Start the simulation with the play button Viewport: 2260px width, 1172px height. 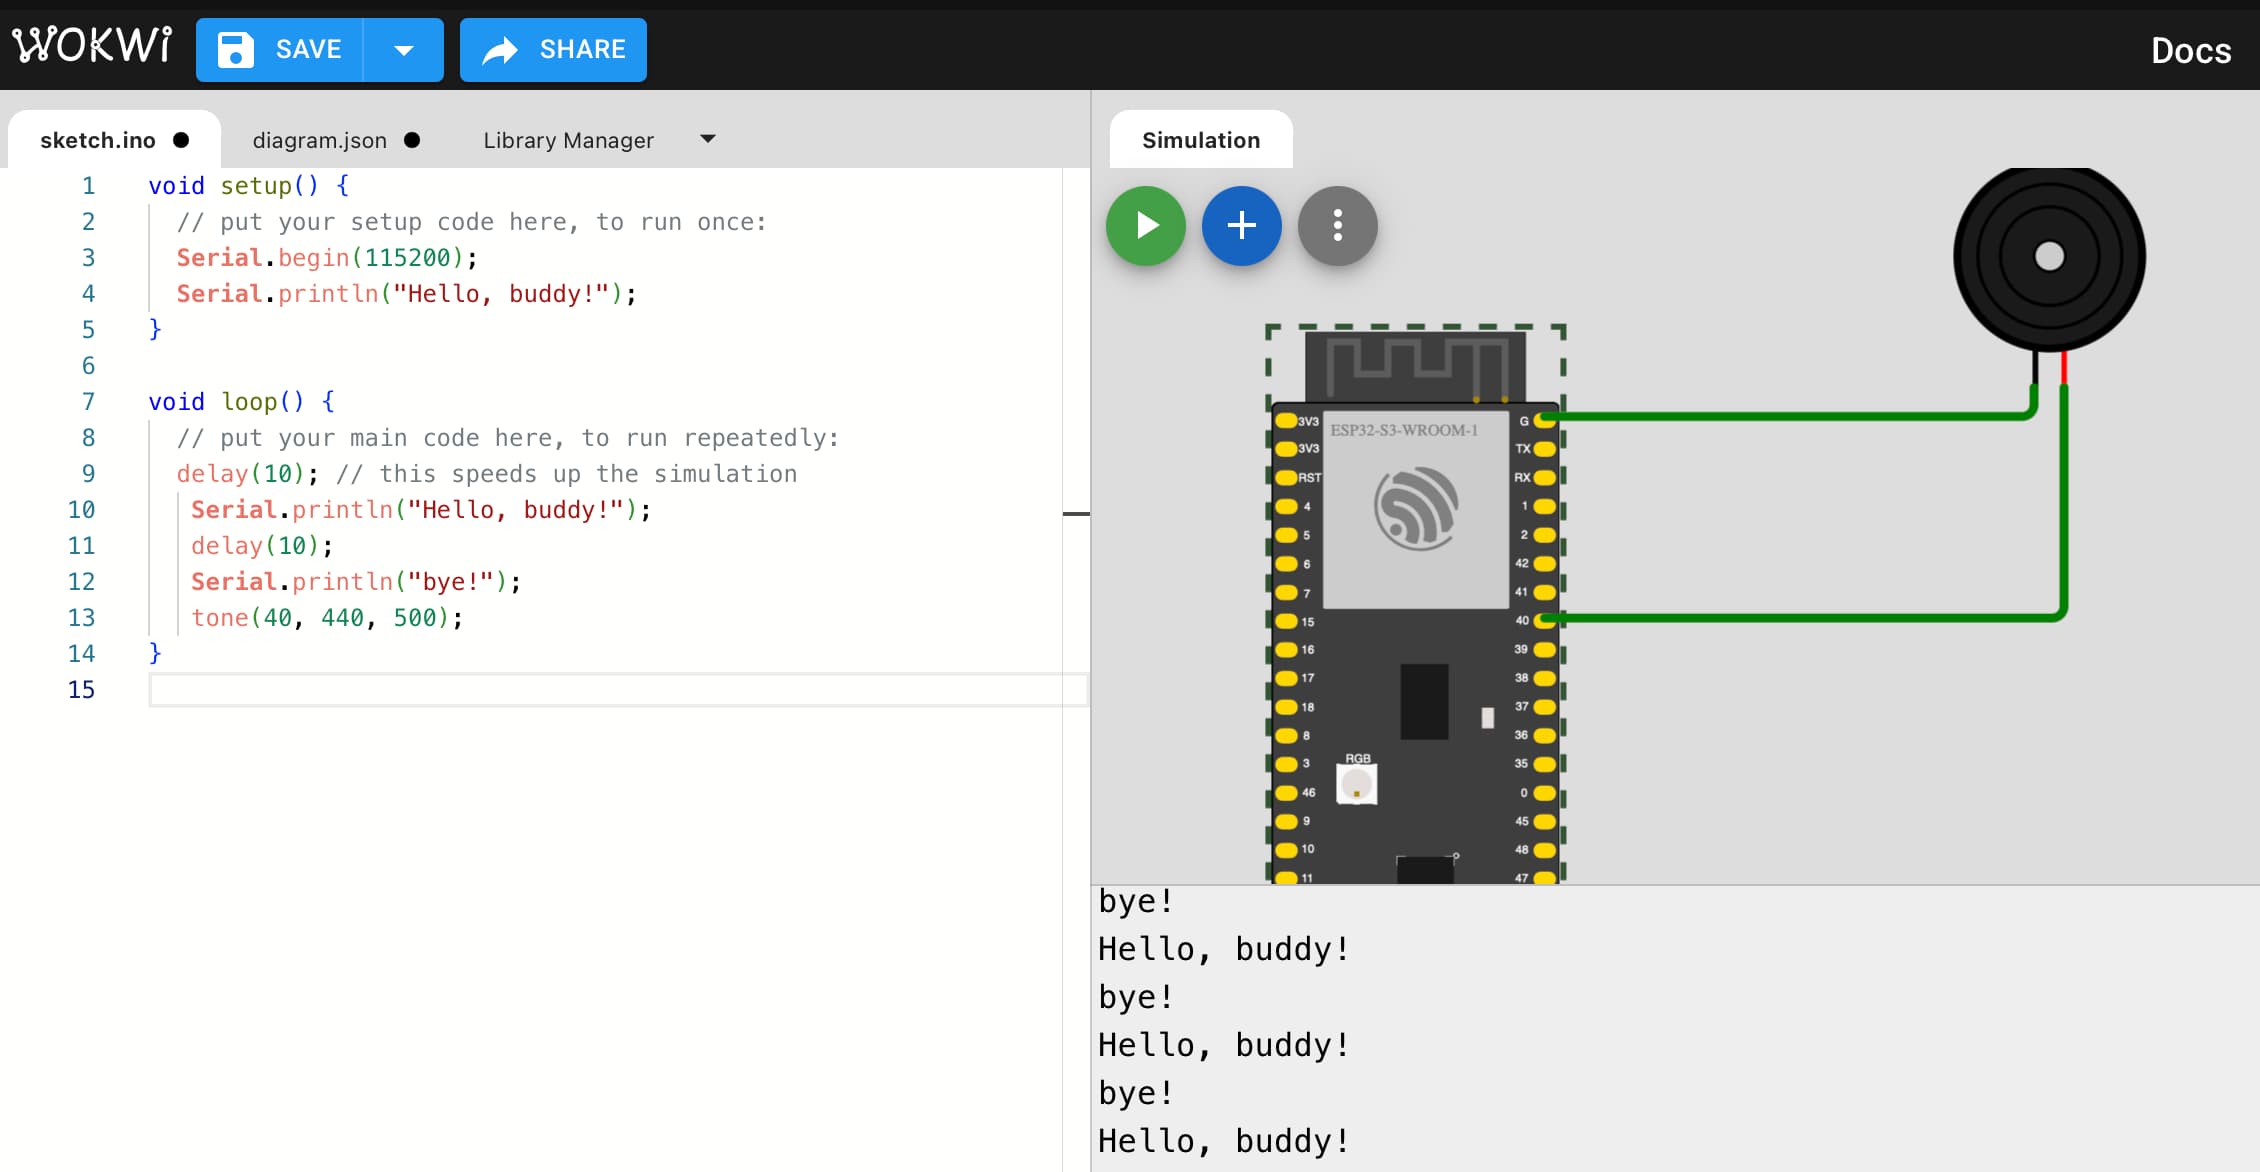click(x=1145, y=226)
